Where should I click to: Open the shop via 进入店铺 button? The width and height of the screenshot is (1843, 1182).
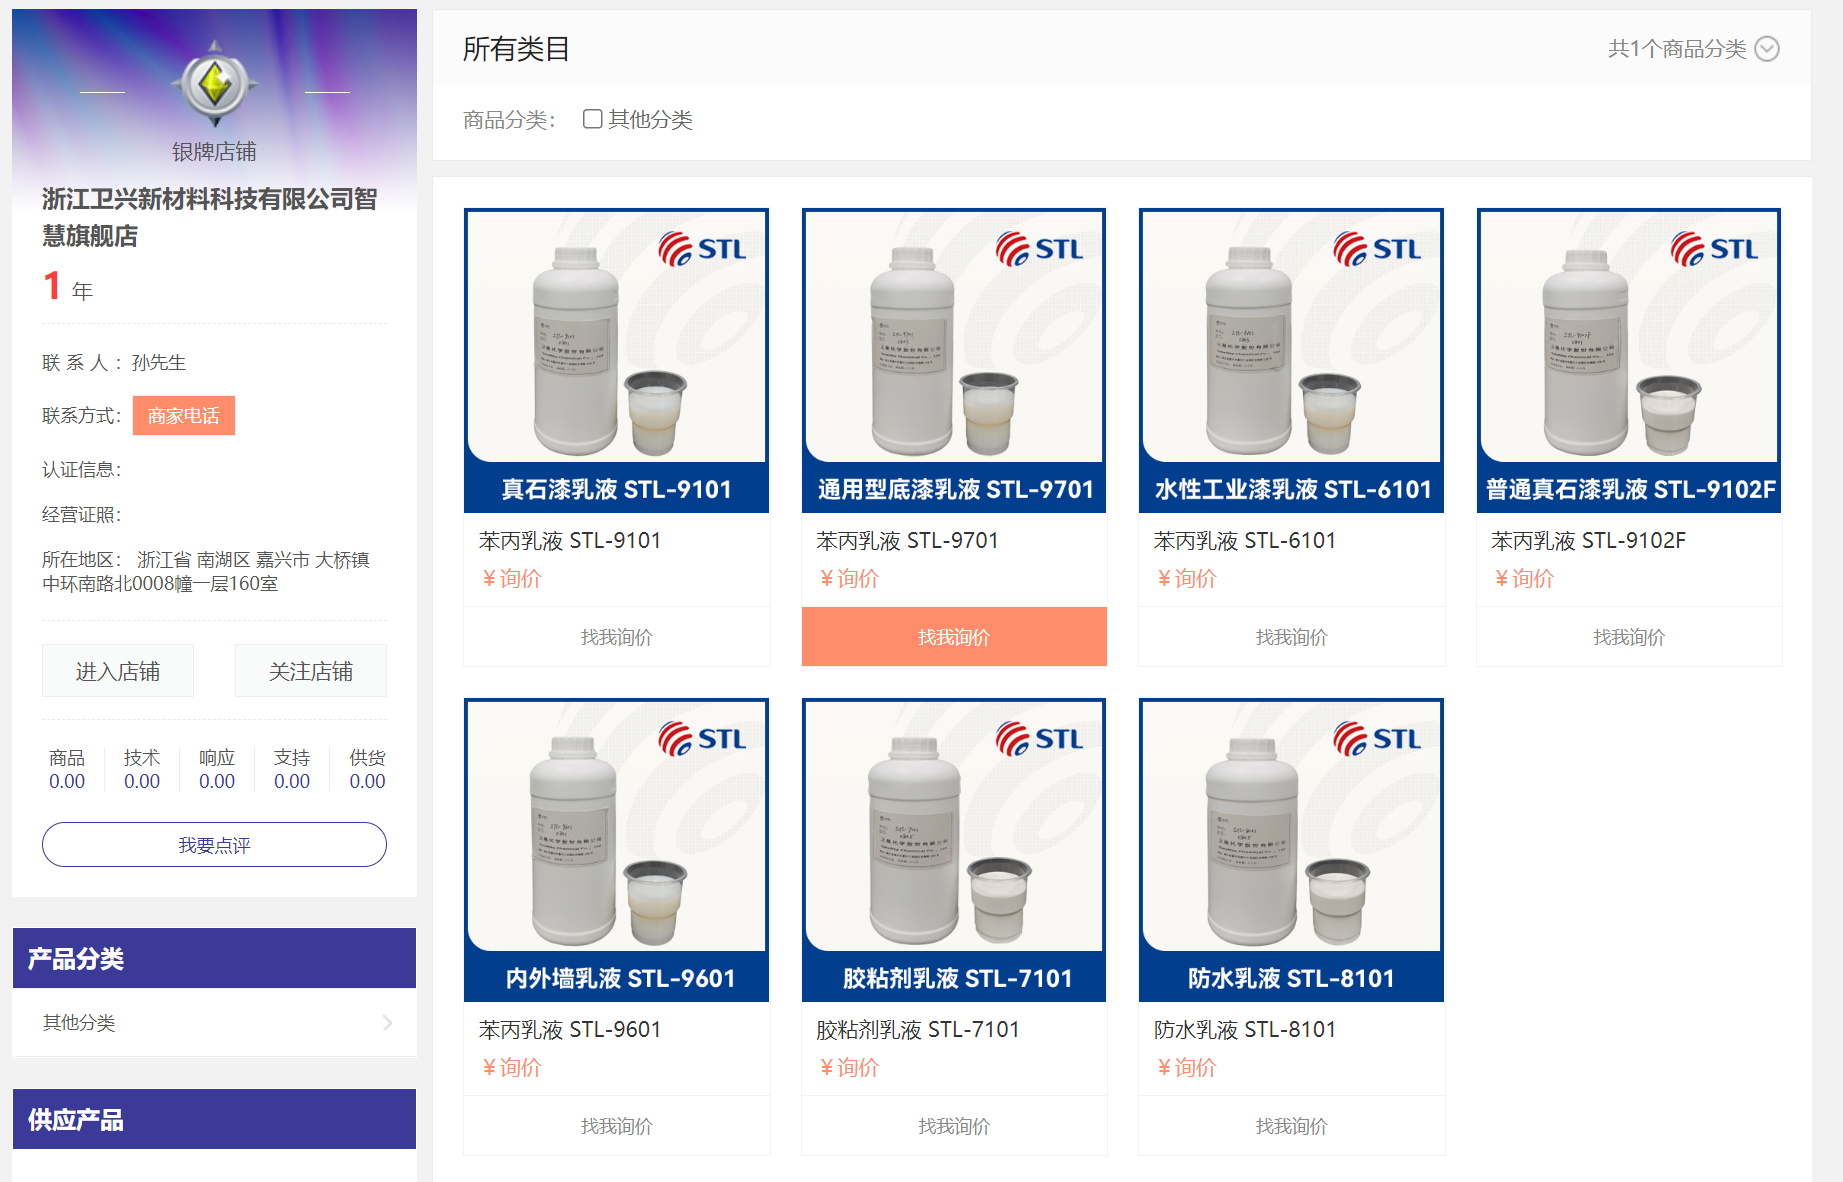[x=118, y=671]
